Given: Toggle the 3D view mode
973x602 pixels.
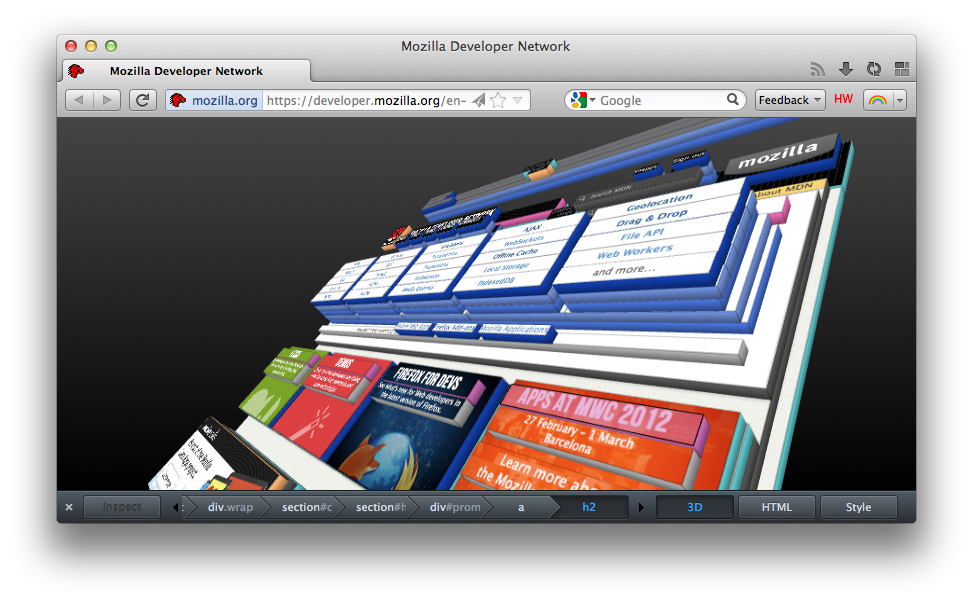Looking at the screenshot, I should coord(694,507).
